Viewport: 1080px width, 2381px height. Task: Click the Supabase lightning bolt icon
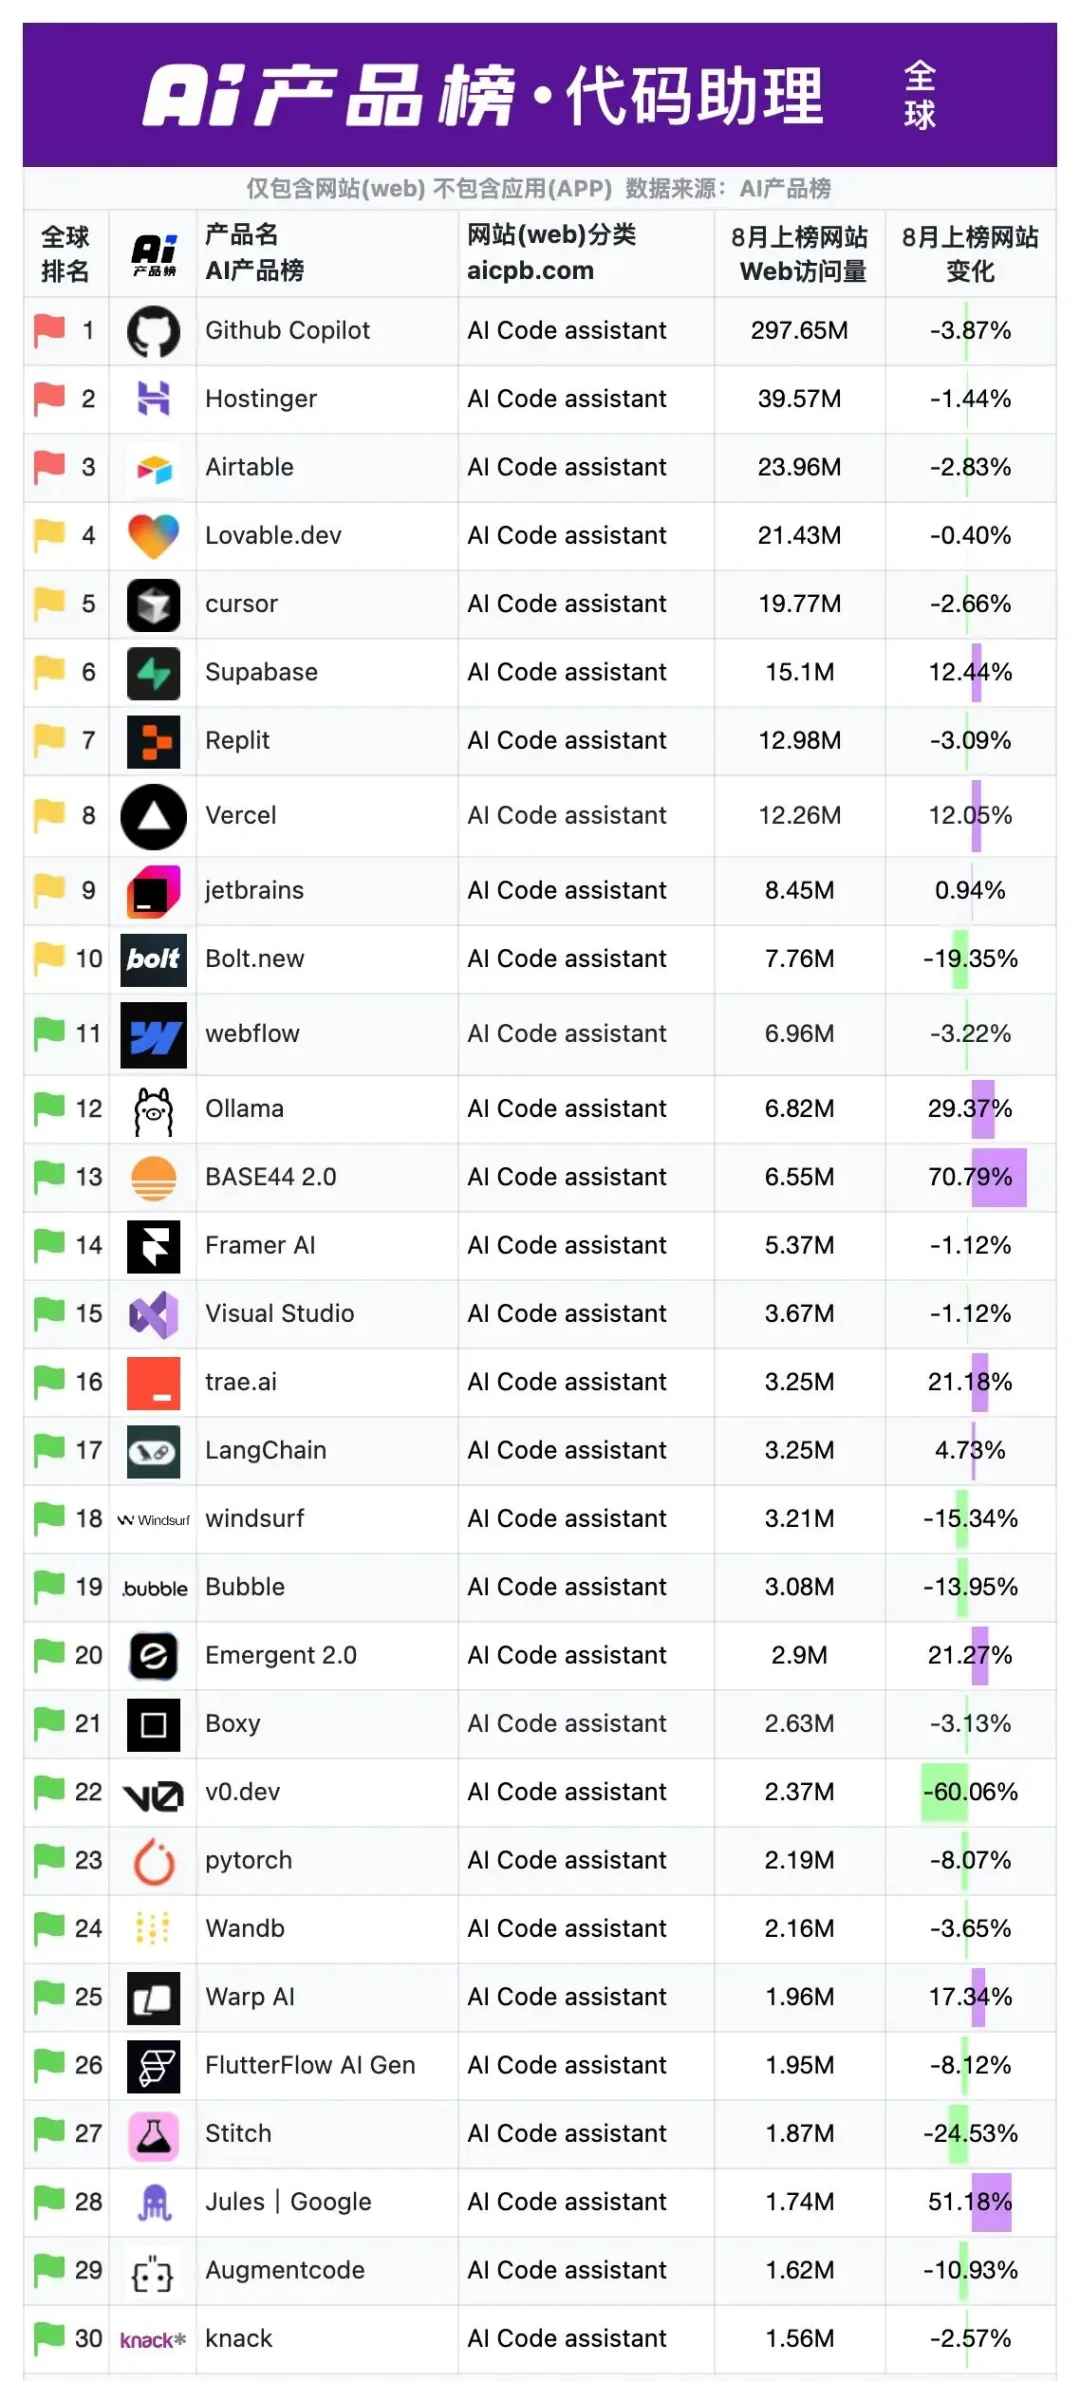click(153, 673)
